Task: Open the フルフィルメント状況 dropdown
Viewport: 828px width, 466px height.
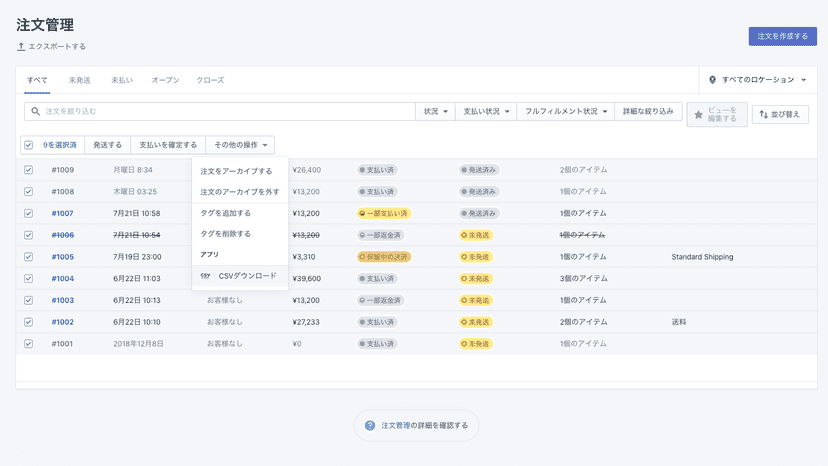Action: 566,111
